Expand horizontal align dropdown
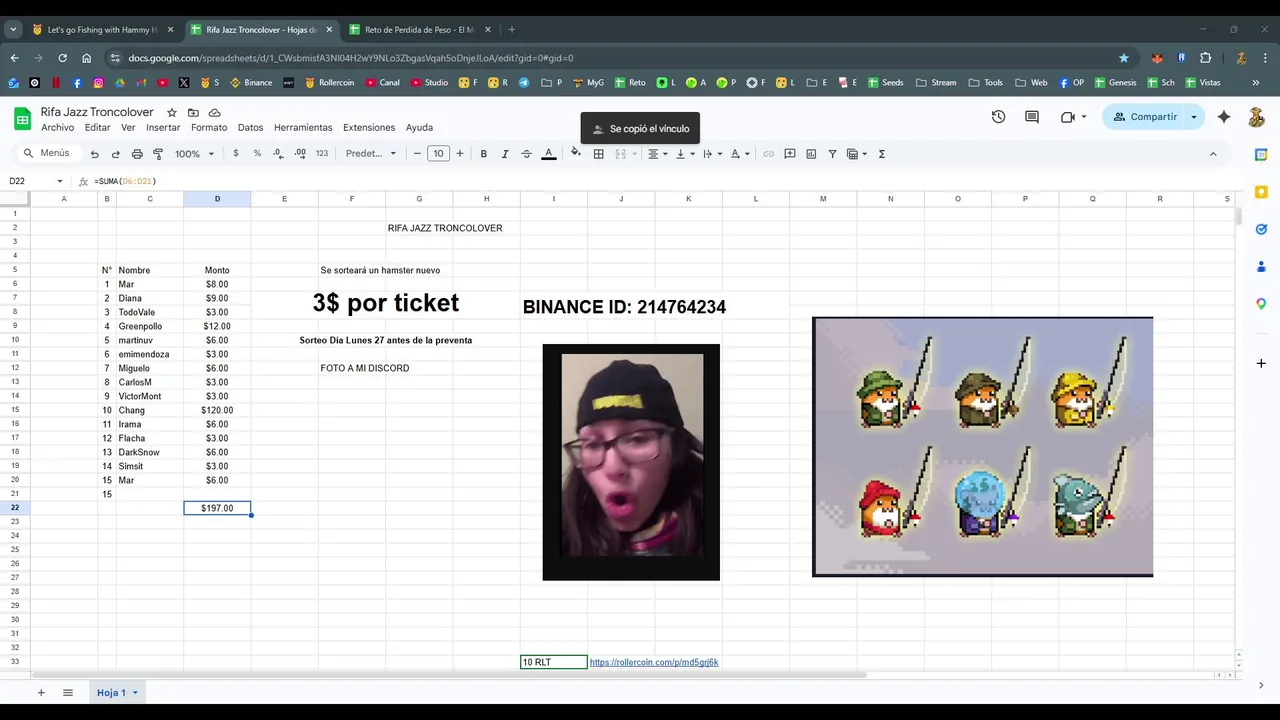This screenshot has height=720, width=1280. [657, 154]
